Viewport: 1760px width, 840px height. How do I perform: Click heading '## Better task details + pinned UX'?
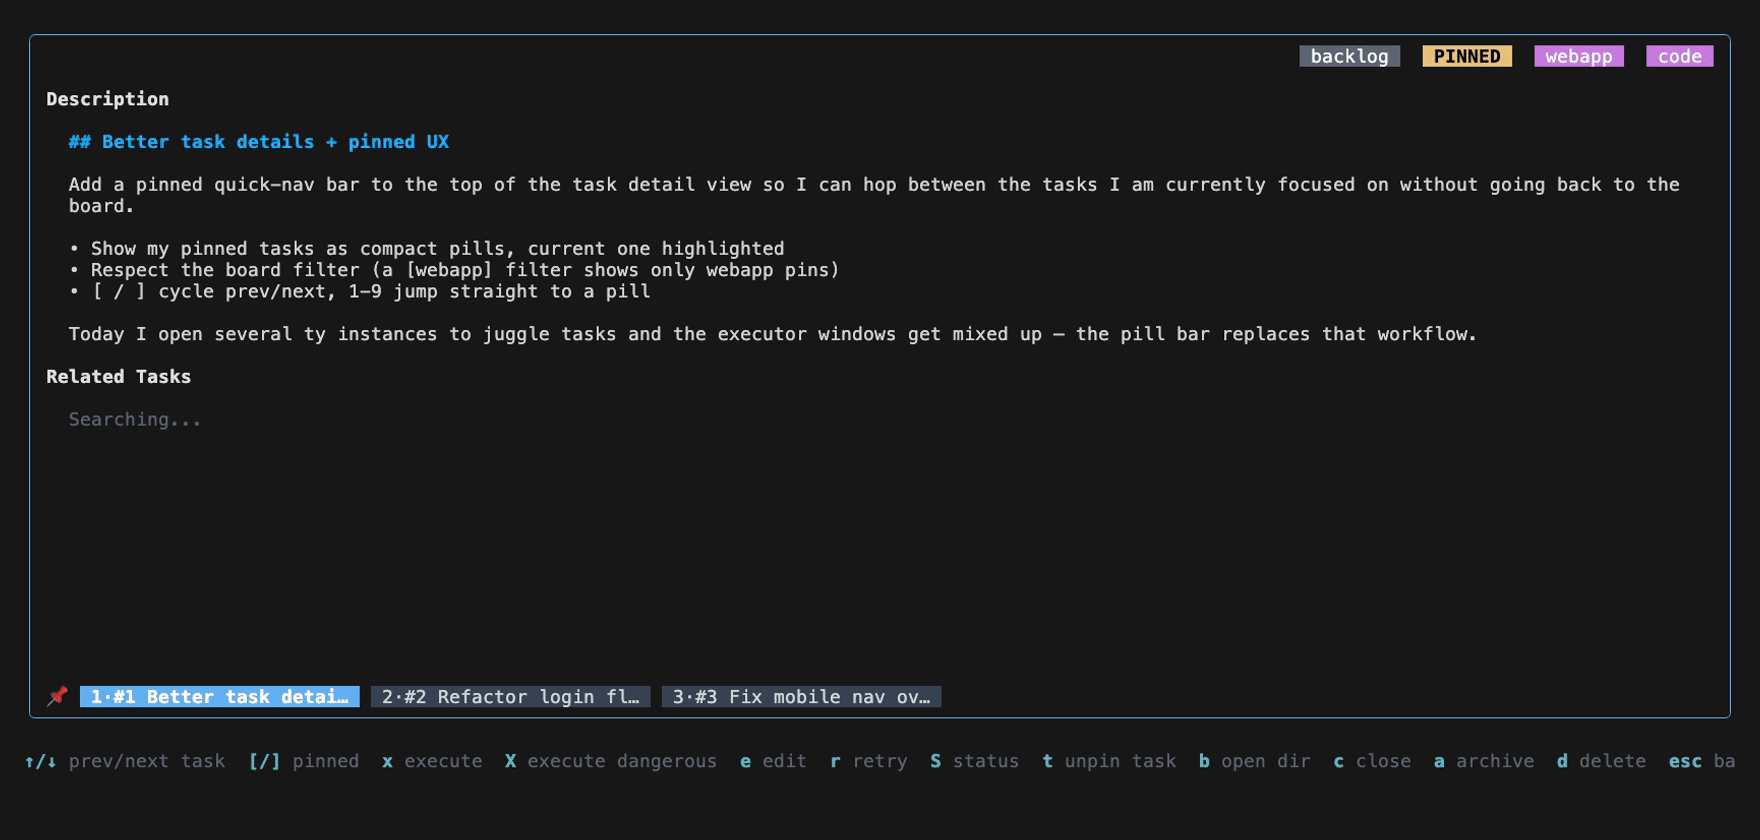coord(259,142)
